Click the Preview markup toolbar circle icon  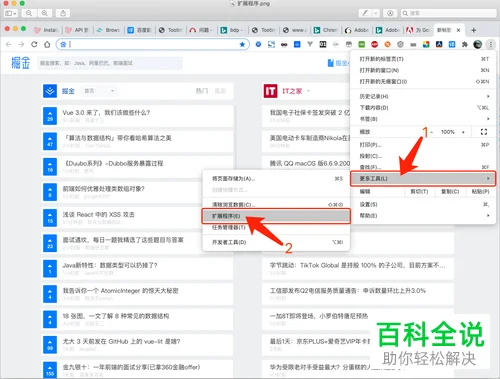tap(390, 13)
